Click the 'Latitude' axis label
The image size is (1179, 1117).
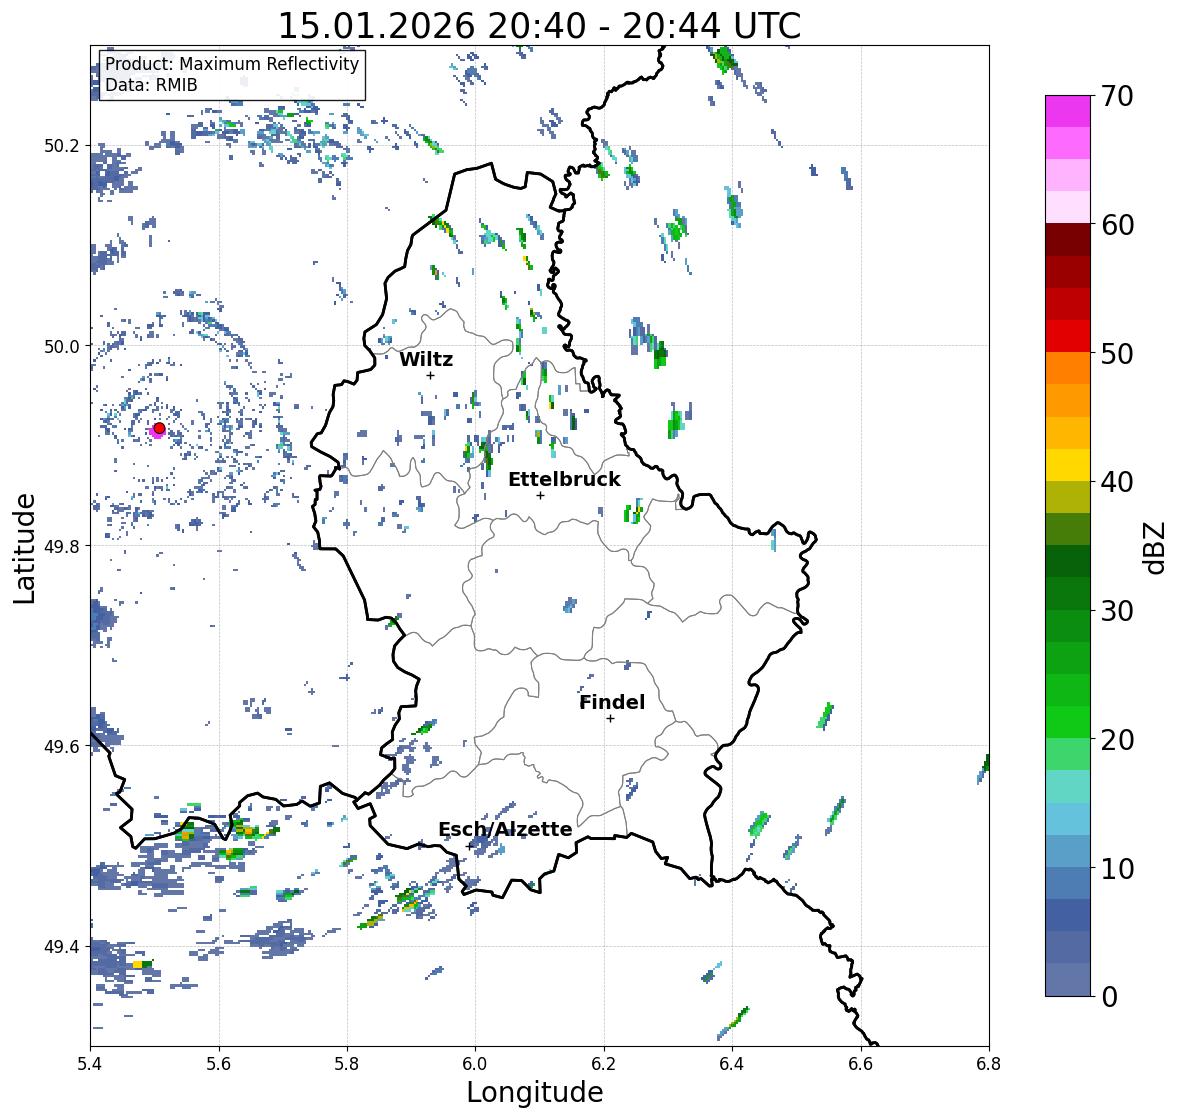(24, 549)
